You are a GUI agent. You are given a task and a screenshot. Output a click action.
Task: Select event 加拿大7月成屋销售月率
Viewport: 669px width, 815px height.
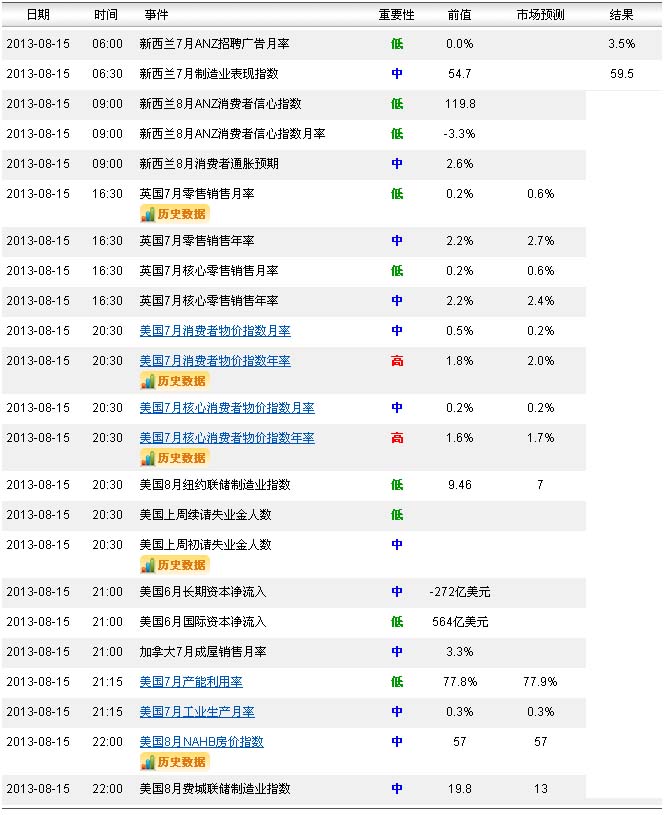coord(203,652)
